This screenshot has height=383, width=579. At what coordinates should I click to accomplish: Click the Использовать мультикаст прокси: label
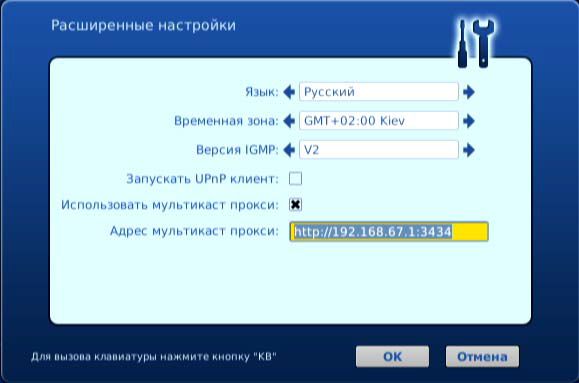[170, 205]
